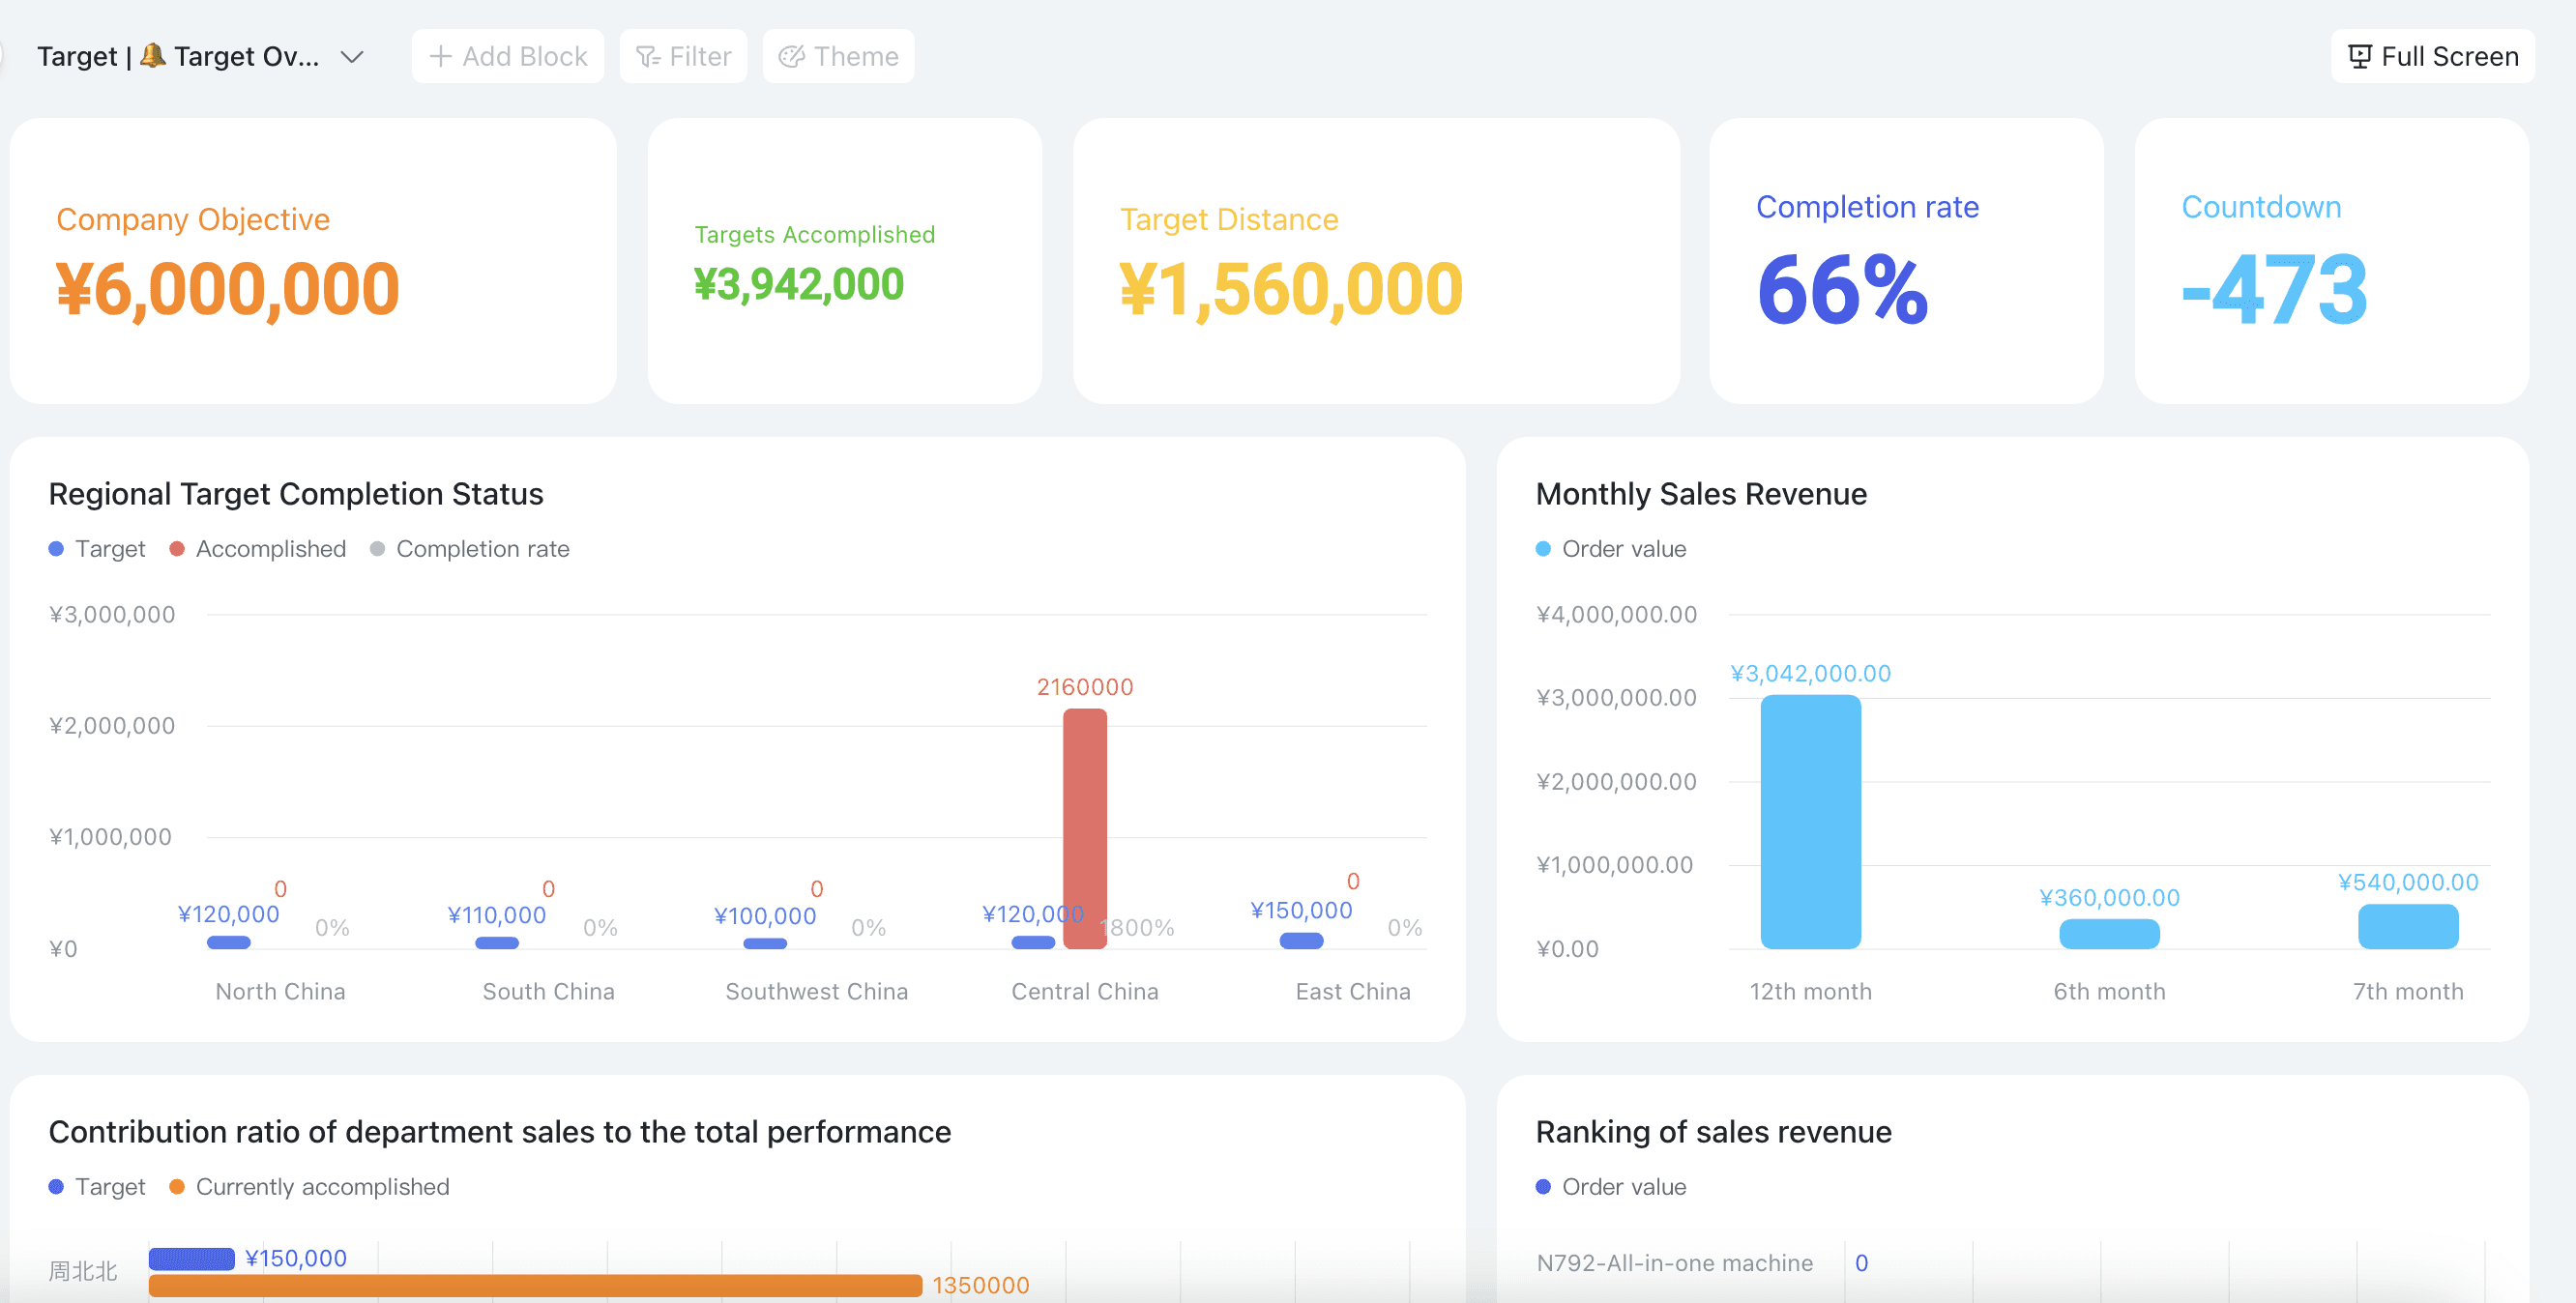Open the Completion rate 66% card

1905,261
